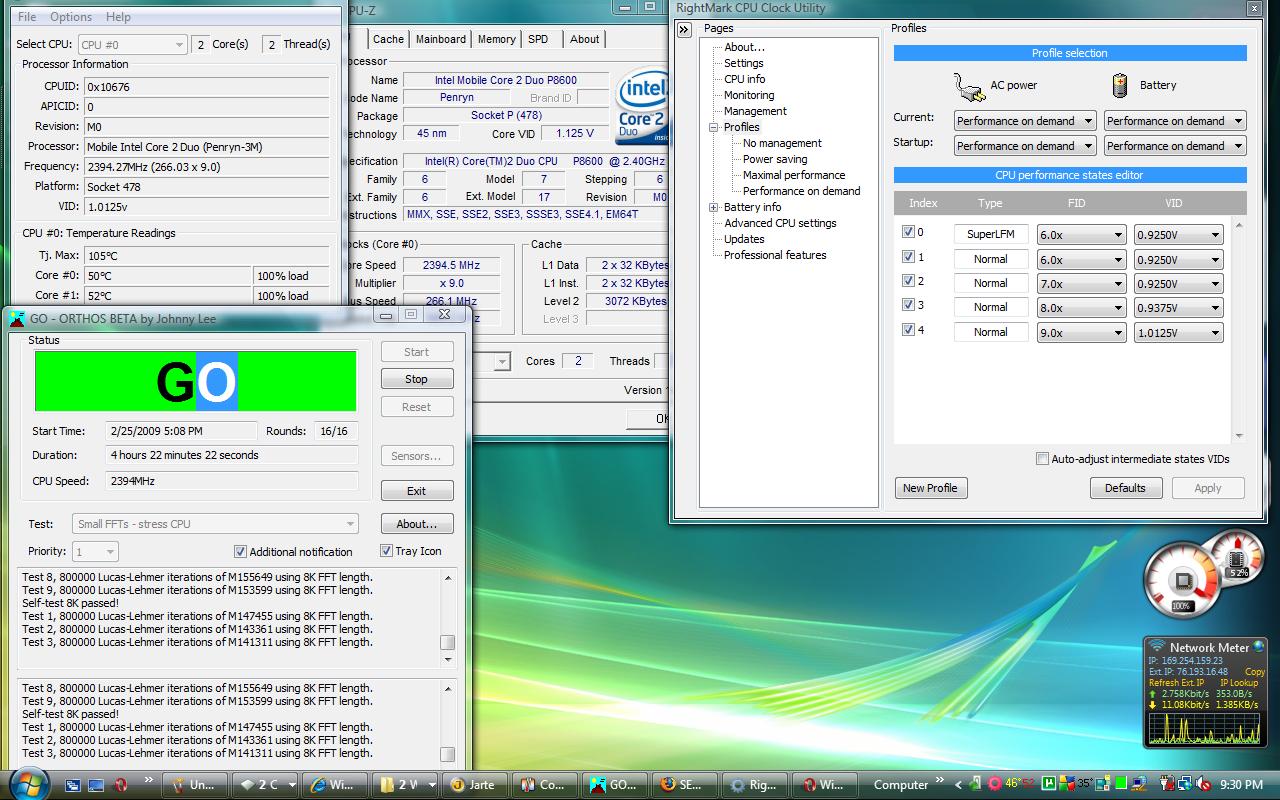The width and height of the screenshot is (1280, 800).
Task: Click the AC power plug icon in RightMark
Action: point(968,86)
